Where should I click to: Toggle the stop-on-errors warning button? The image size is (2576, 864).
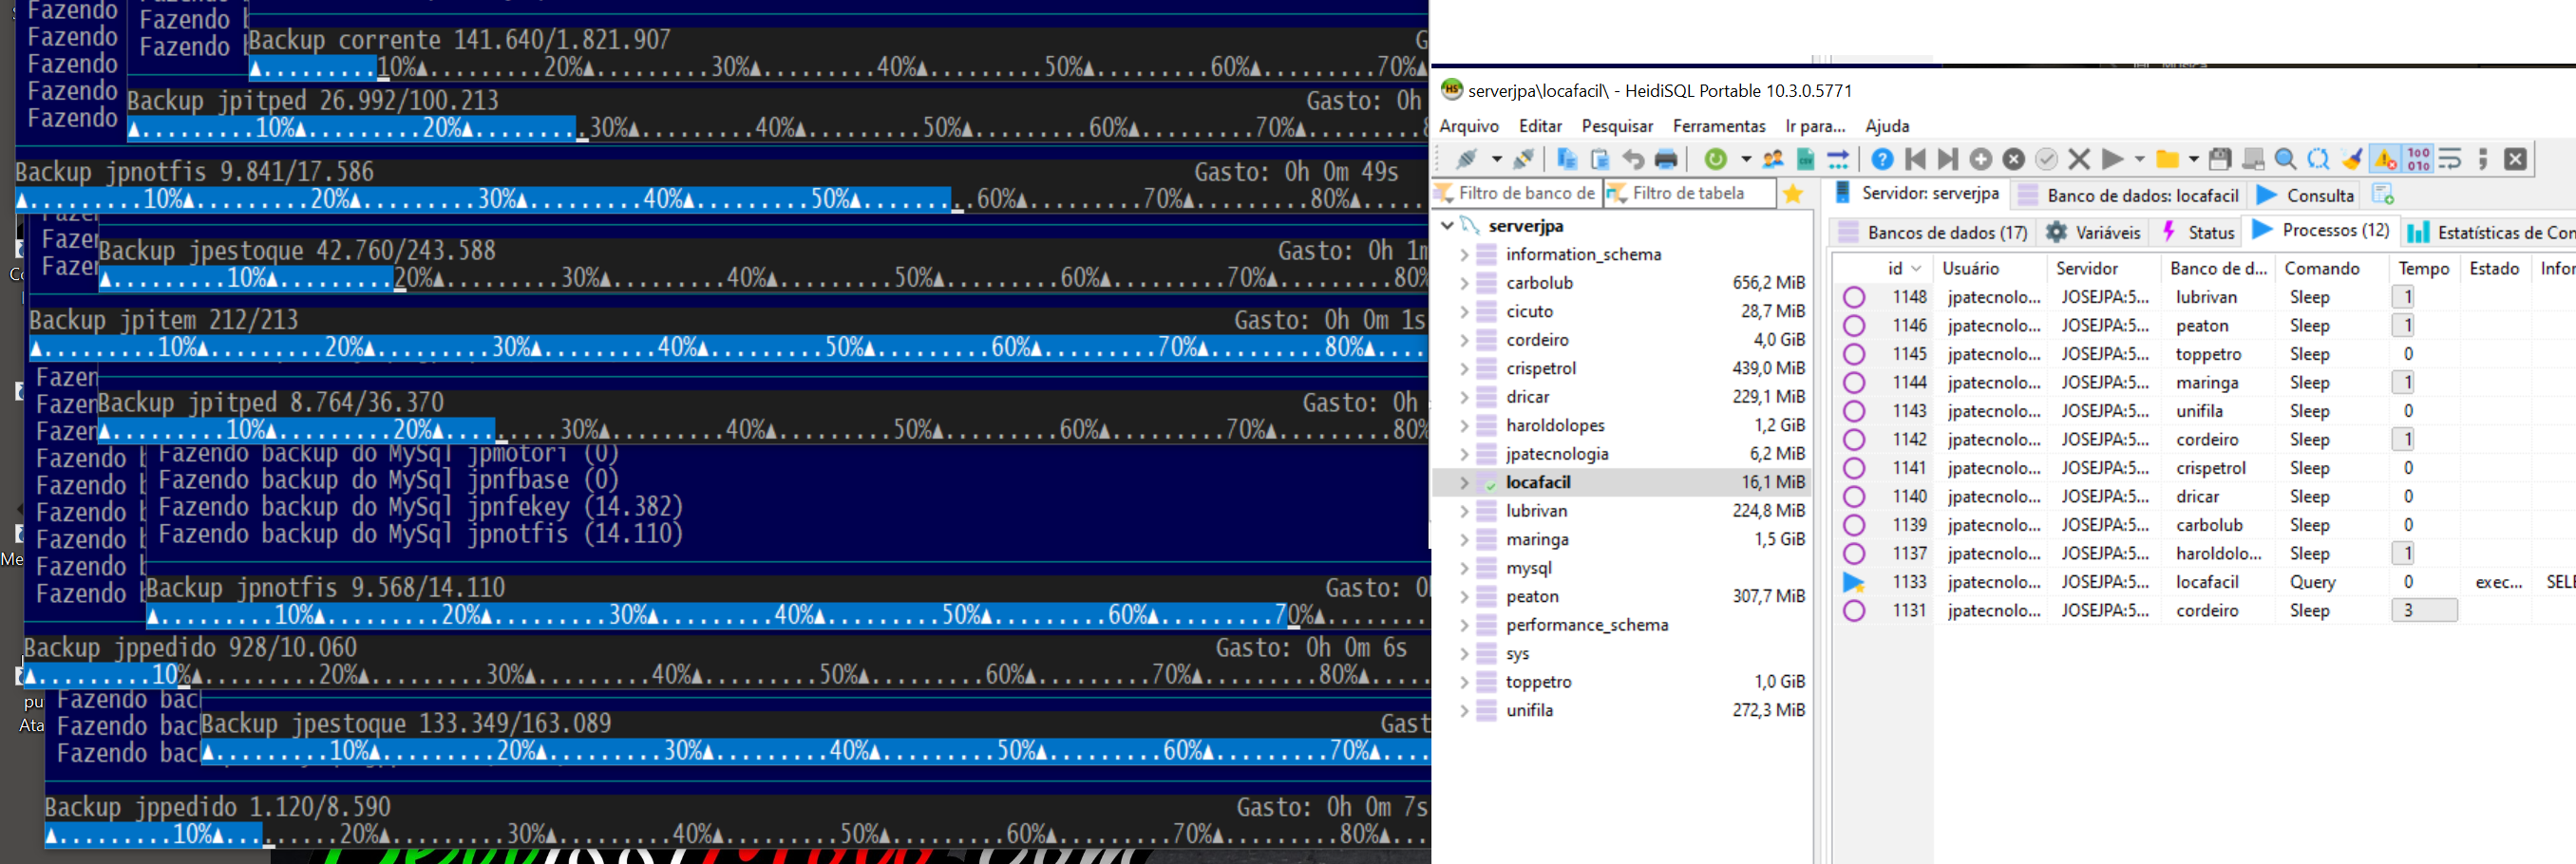pyautogui.click(x=2386, y=159)
